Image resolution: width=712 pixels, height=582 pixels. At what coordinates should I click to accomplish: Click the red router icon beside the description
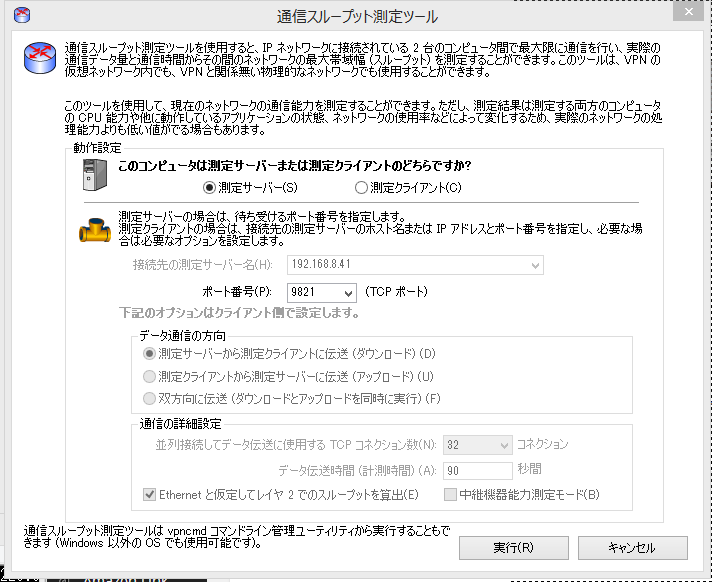point(39,59)
